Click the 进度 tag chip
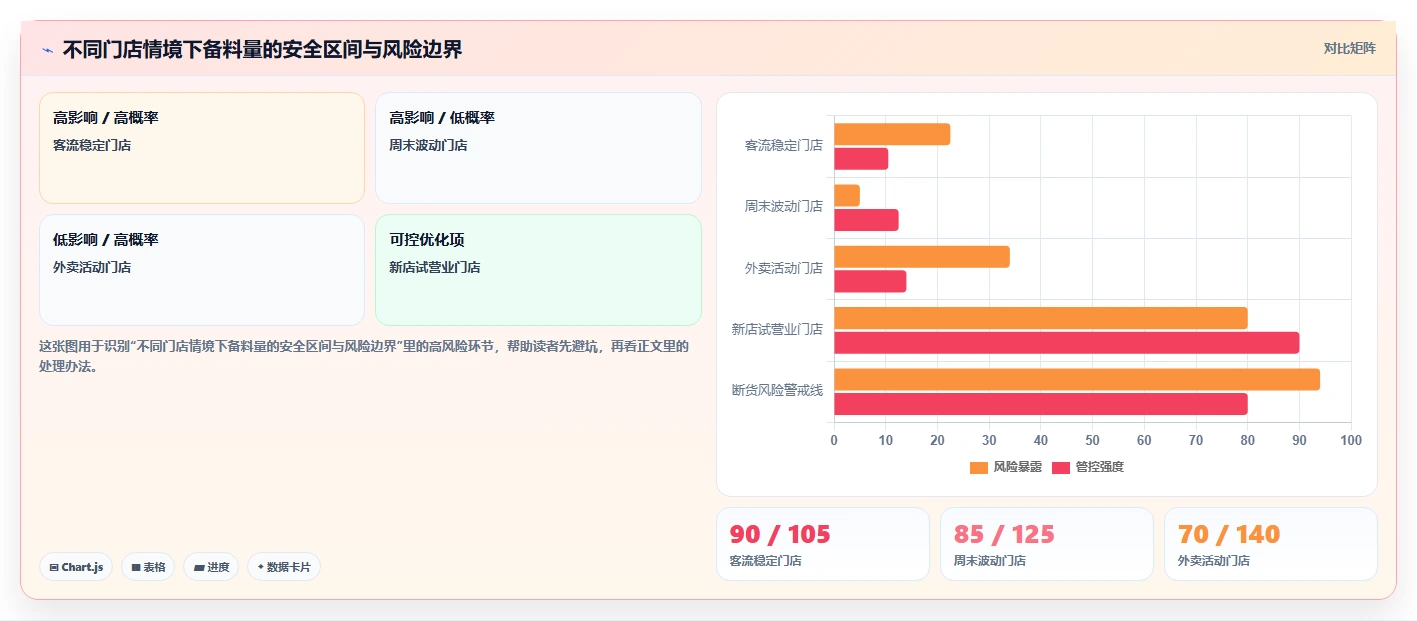Image resolution: width=1417 pixels, height=621 pixels. (x=211, y=567)
